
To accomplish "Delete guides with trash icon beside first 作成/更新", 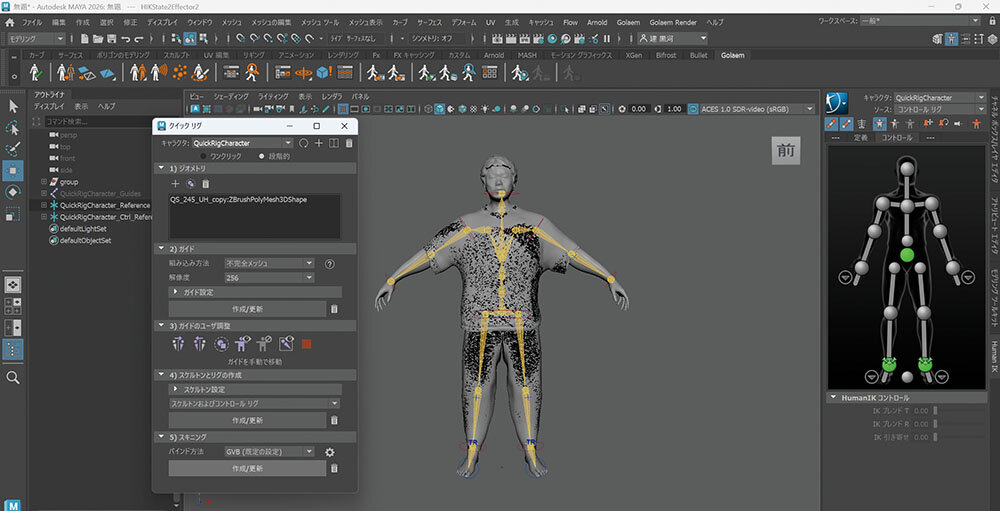I will (334, 309).
